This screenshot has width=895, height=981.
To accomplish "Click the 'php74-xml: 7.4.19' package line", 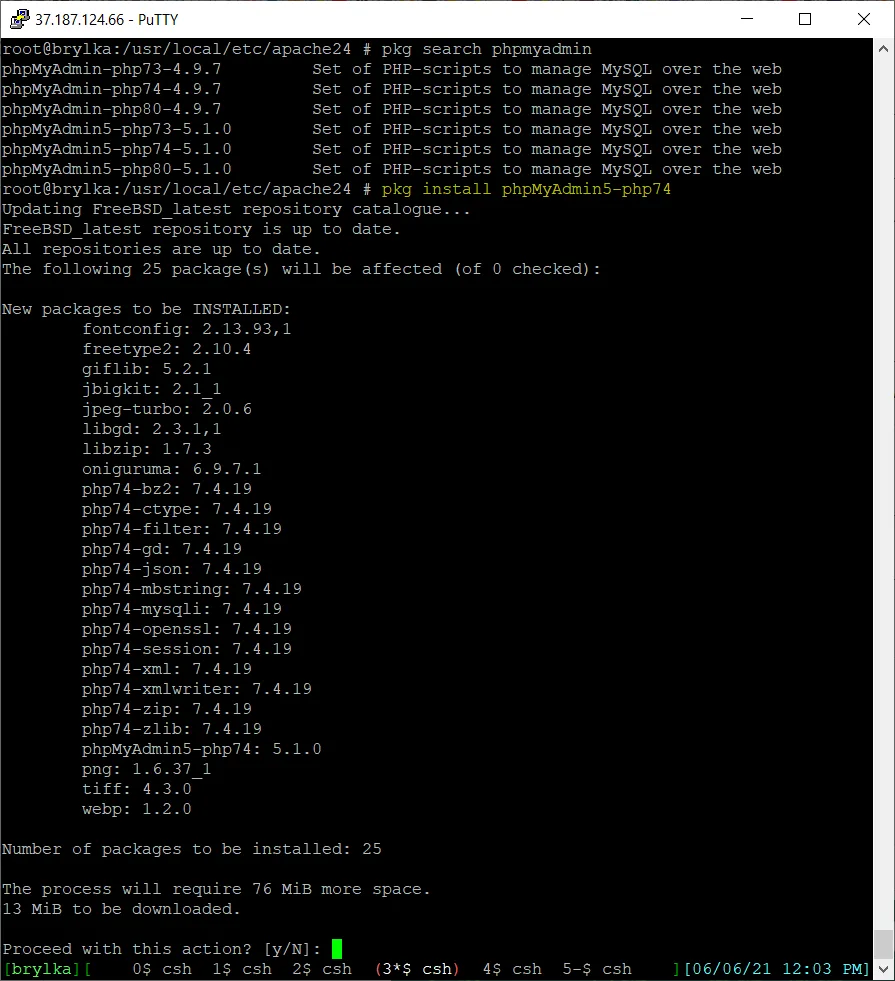I will (166, 669).
